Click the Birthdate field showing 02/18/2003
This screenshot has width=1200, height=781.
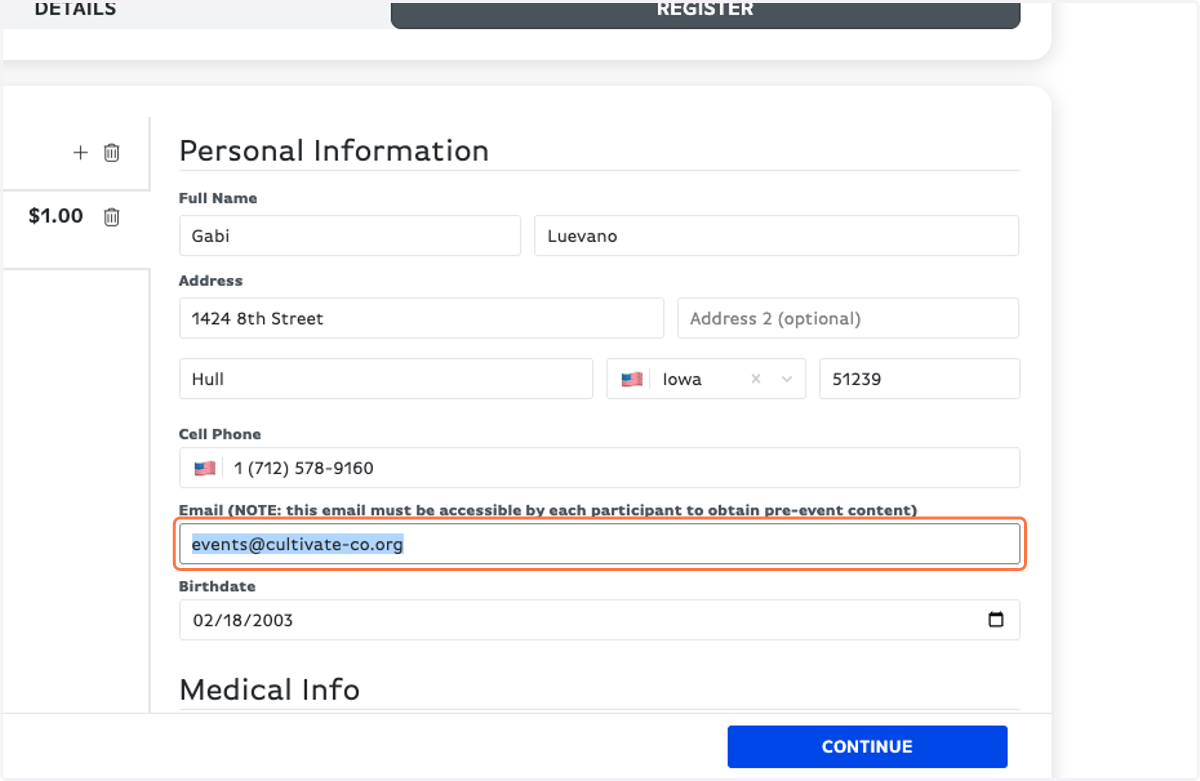(600, 620)
